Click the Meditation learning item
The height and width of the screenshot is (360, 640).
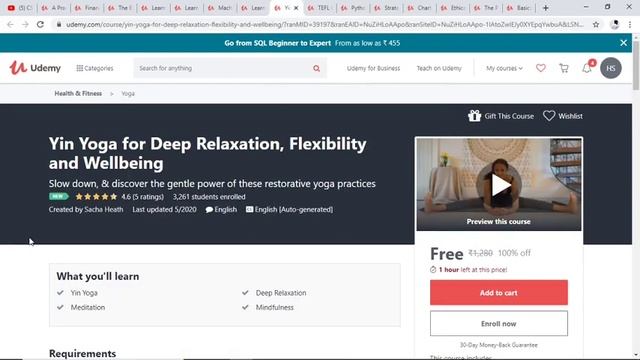pos(88,307)
